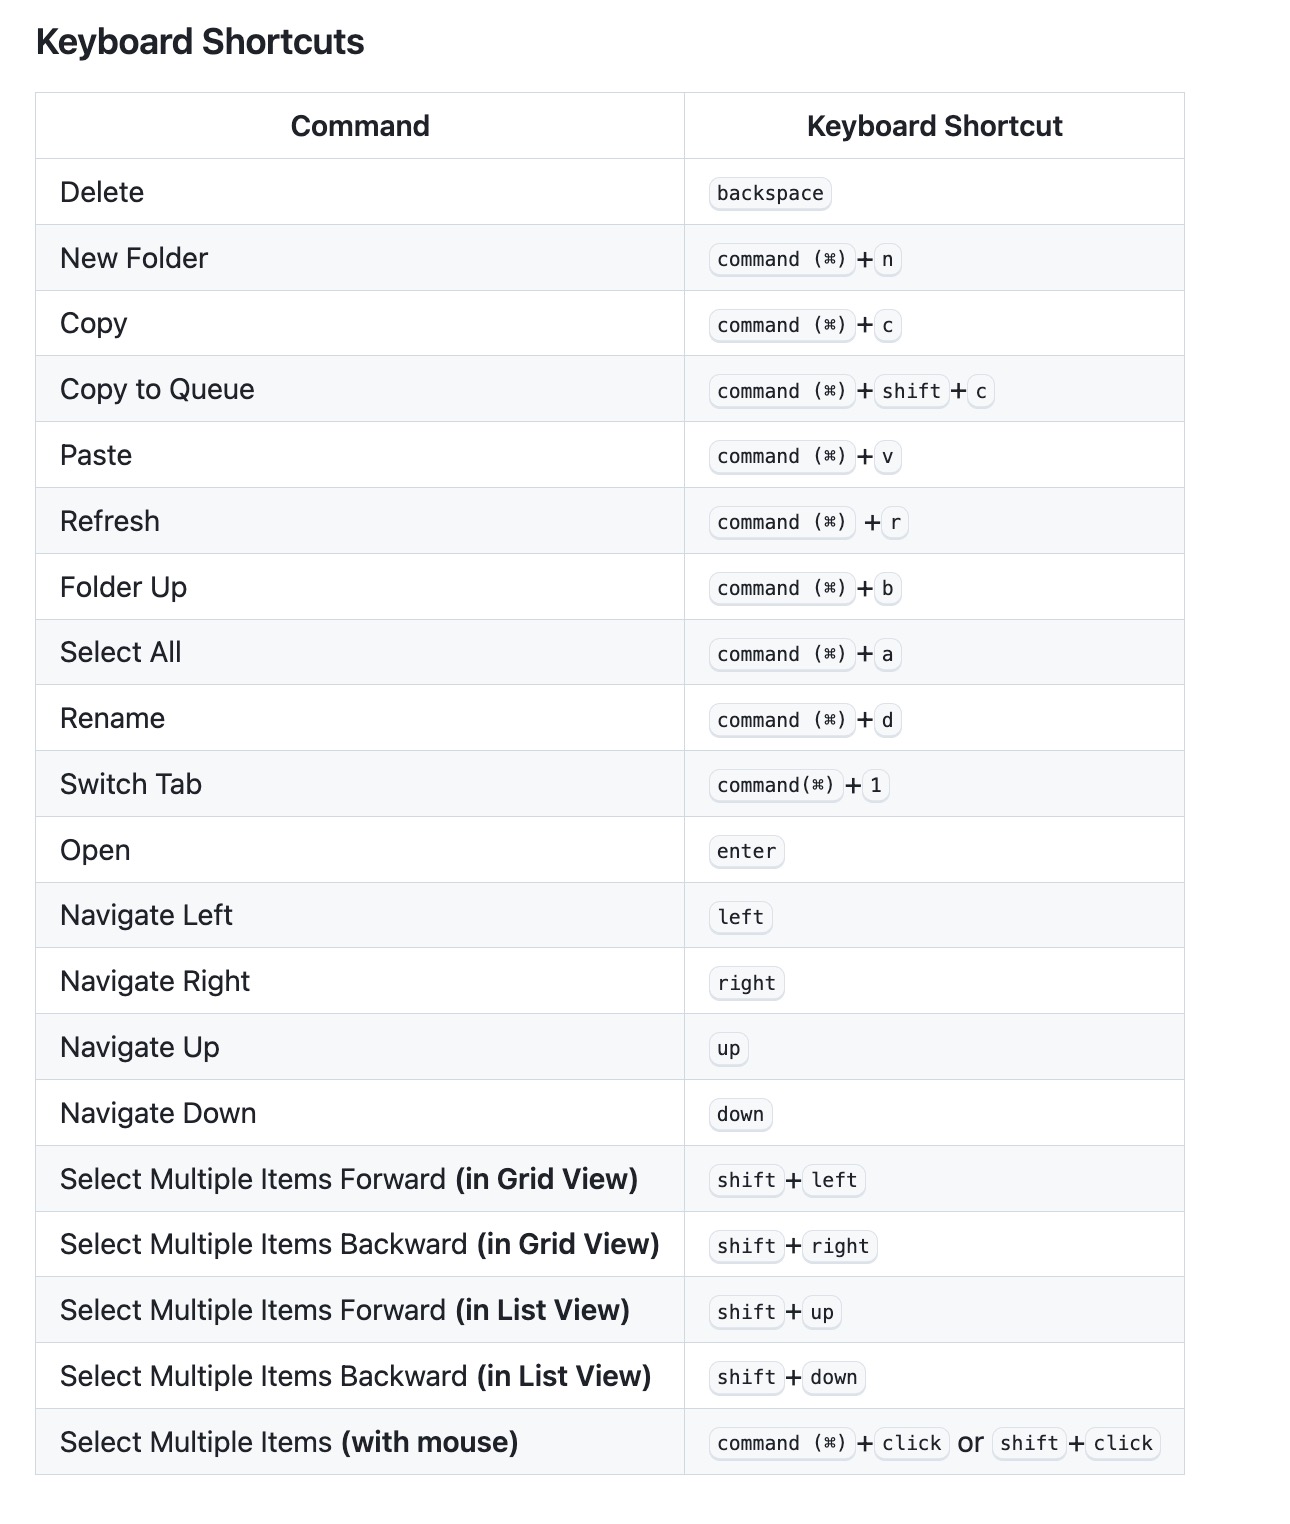
Task: Click the r key in the Refresh row
Action: [x=895, y=523]
